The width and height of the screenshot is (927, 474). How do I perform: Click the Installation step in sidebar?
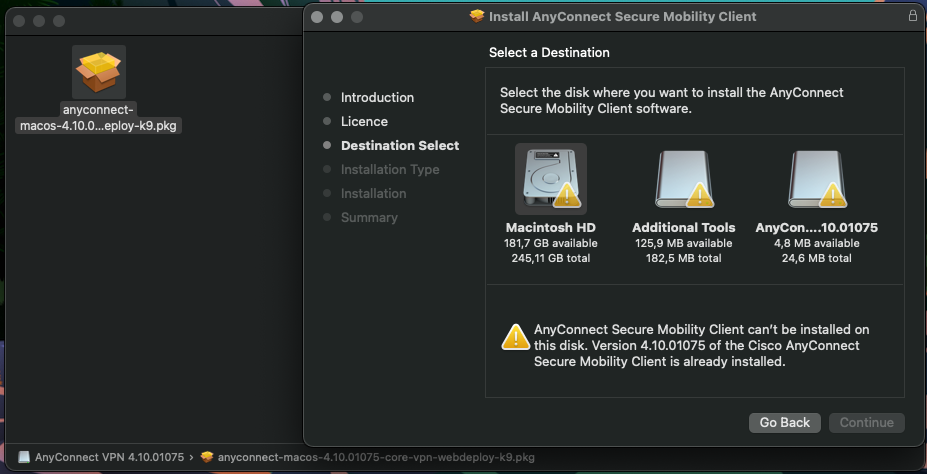pyautogui.click(x=373, y=193)
